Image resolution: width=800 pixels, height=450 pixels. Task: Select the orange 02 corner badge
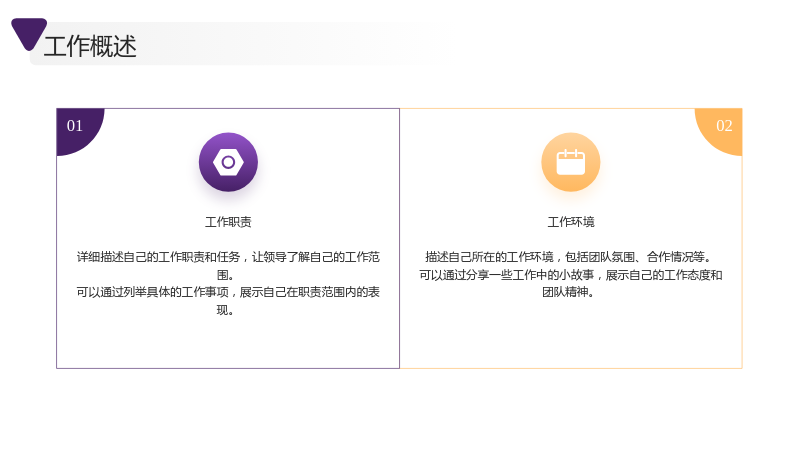tap(718, 132)
